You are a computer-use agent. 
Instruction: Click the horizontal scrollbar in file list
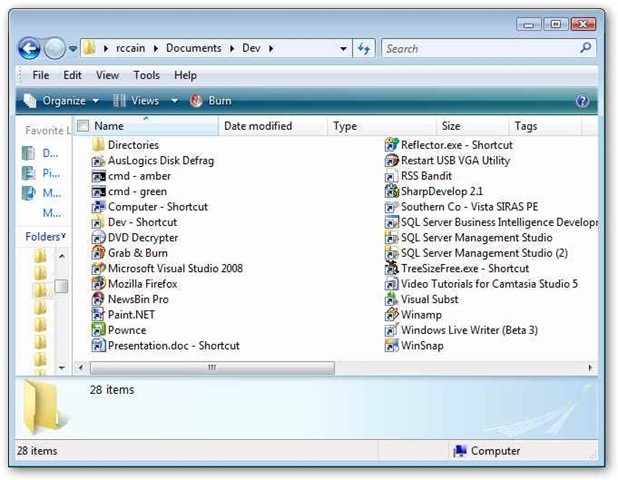[211, 367]
